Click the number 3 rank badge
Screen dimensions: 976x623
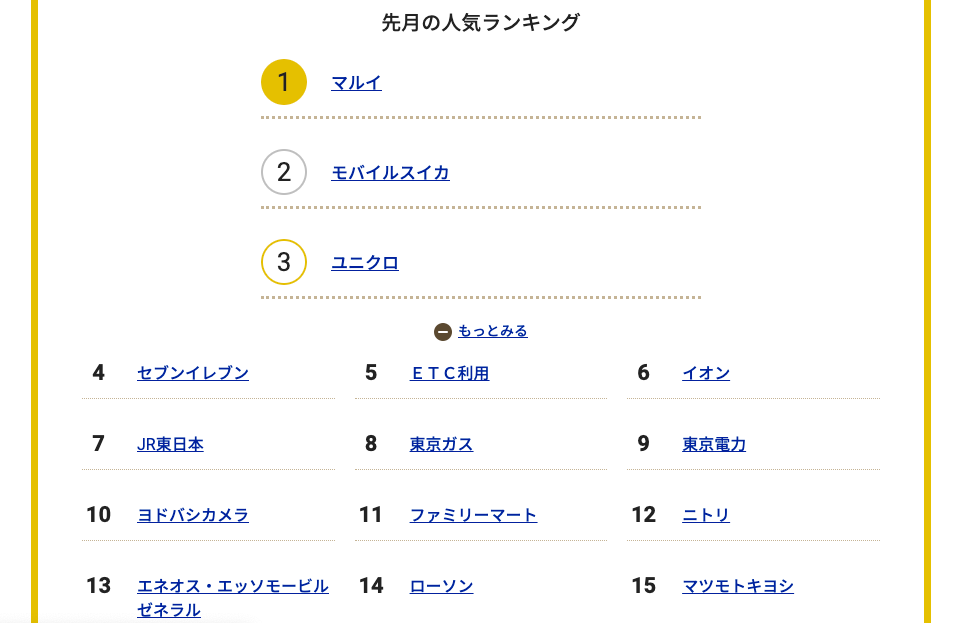284,262
